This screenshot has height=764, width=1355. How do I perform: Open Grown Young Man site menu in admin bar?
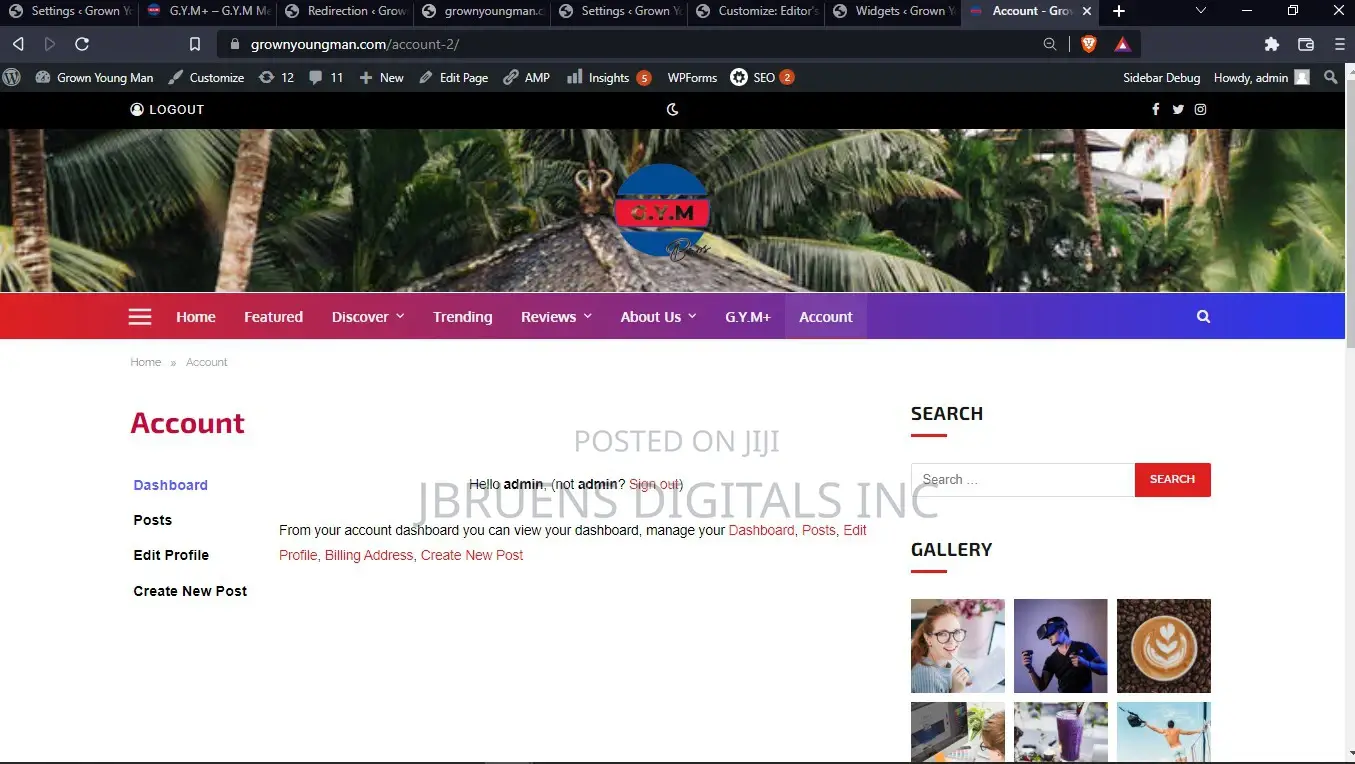94,77
